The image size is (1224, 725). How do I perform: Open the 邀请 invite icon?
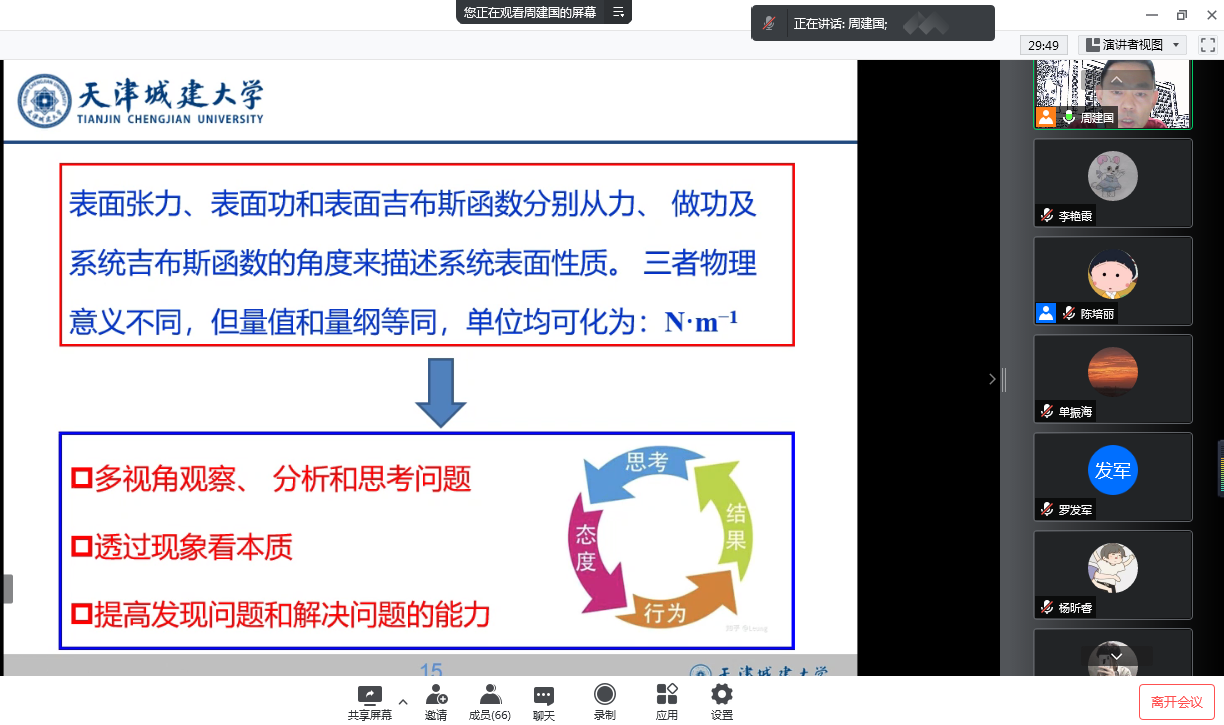point(436,695)
